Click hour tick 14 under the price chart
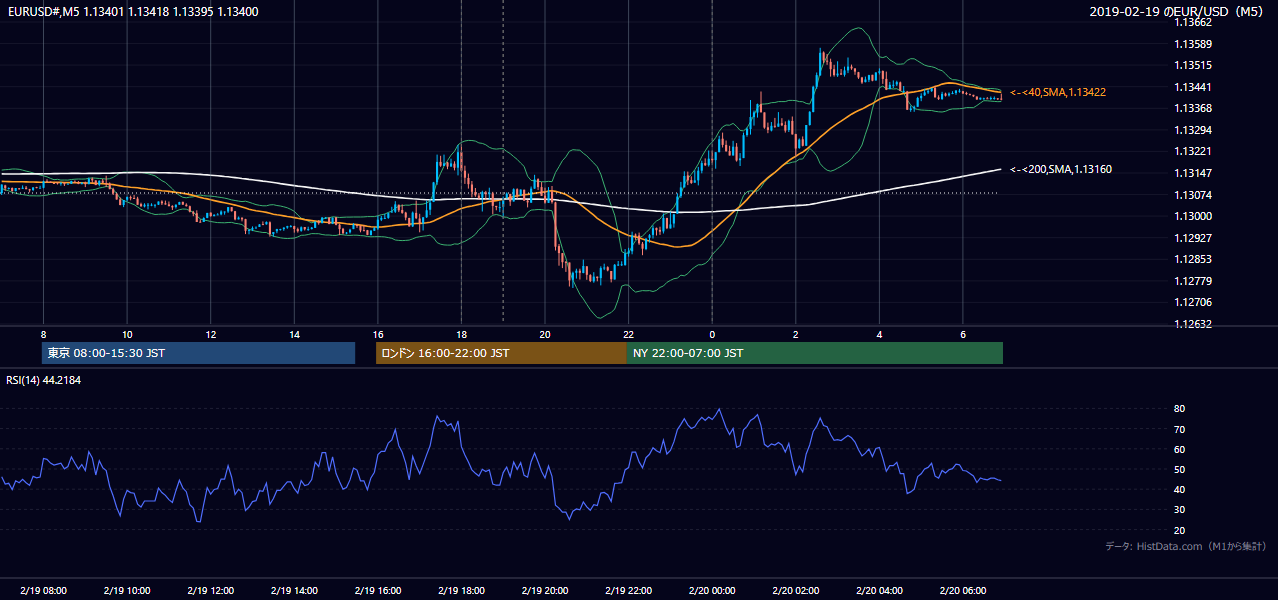 point(294,334)
